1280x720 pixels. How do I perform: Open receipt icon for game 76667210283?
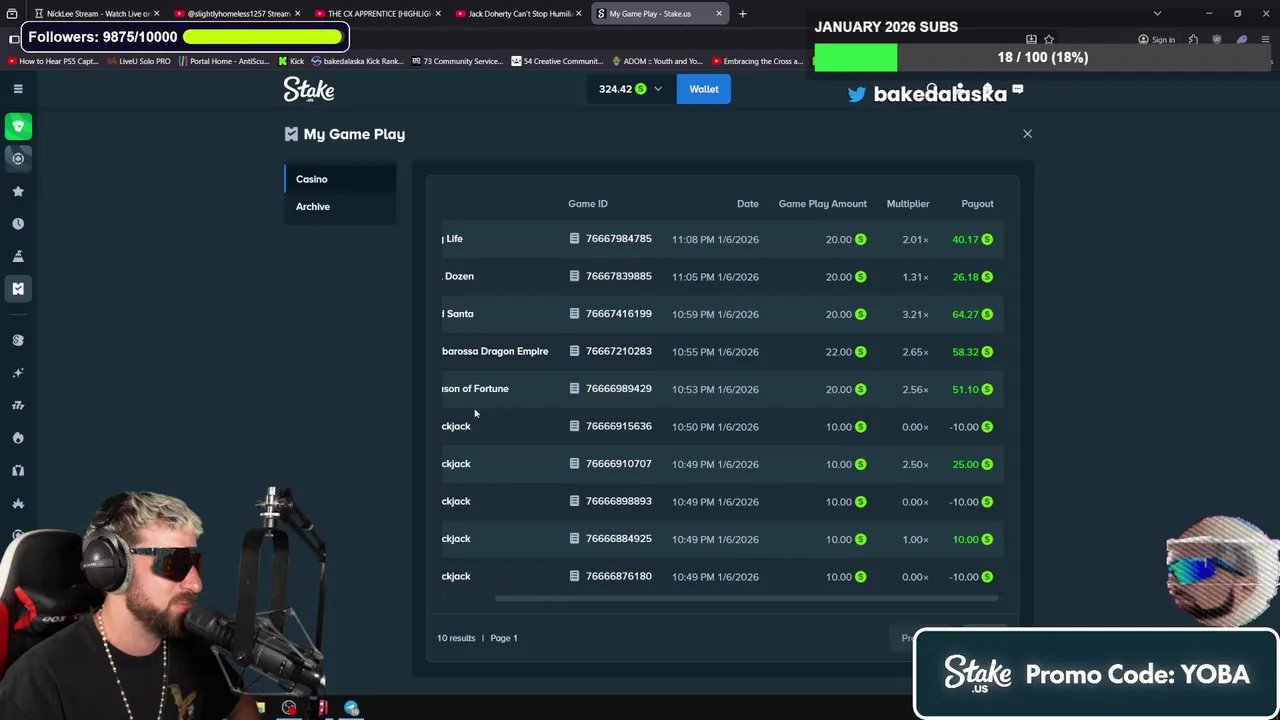(x=574, y=351)
